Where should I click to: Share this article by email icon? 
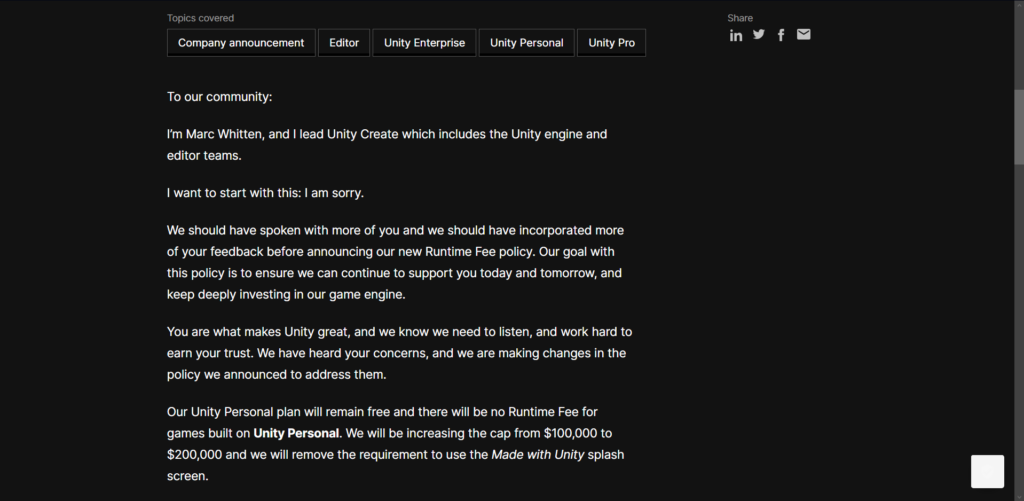click(x=804, y=35)
